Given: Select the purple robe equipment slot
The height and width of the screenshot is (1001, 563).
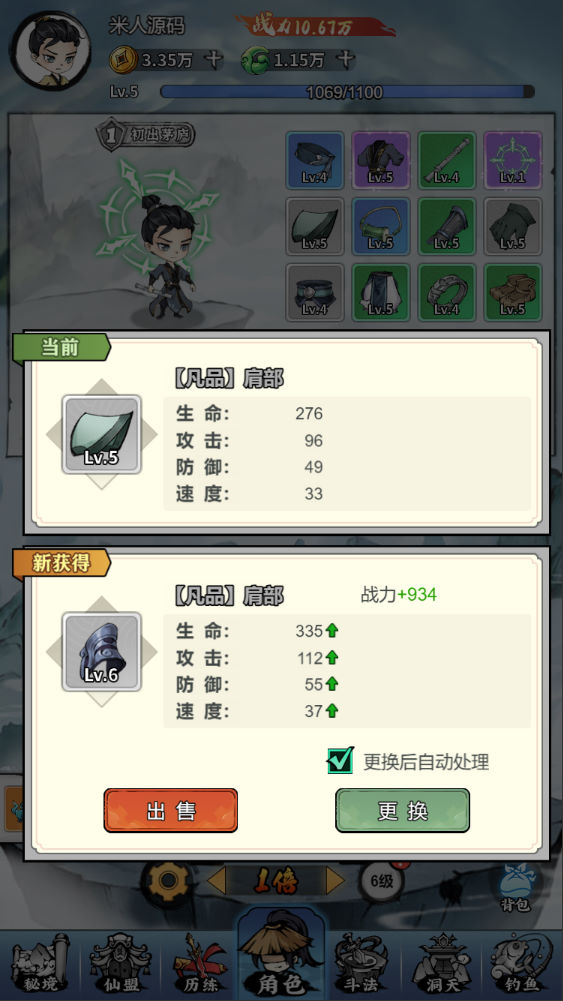Looking at the screenshot, I should click(381, 160).
